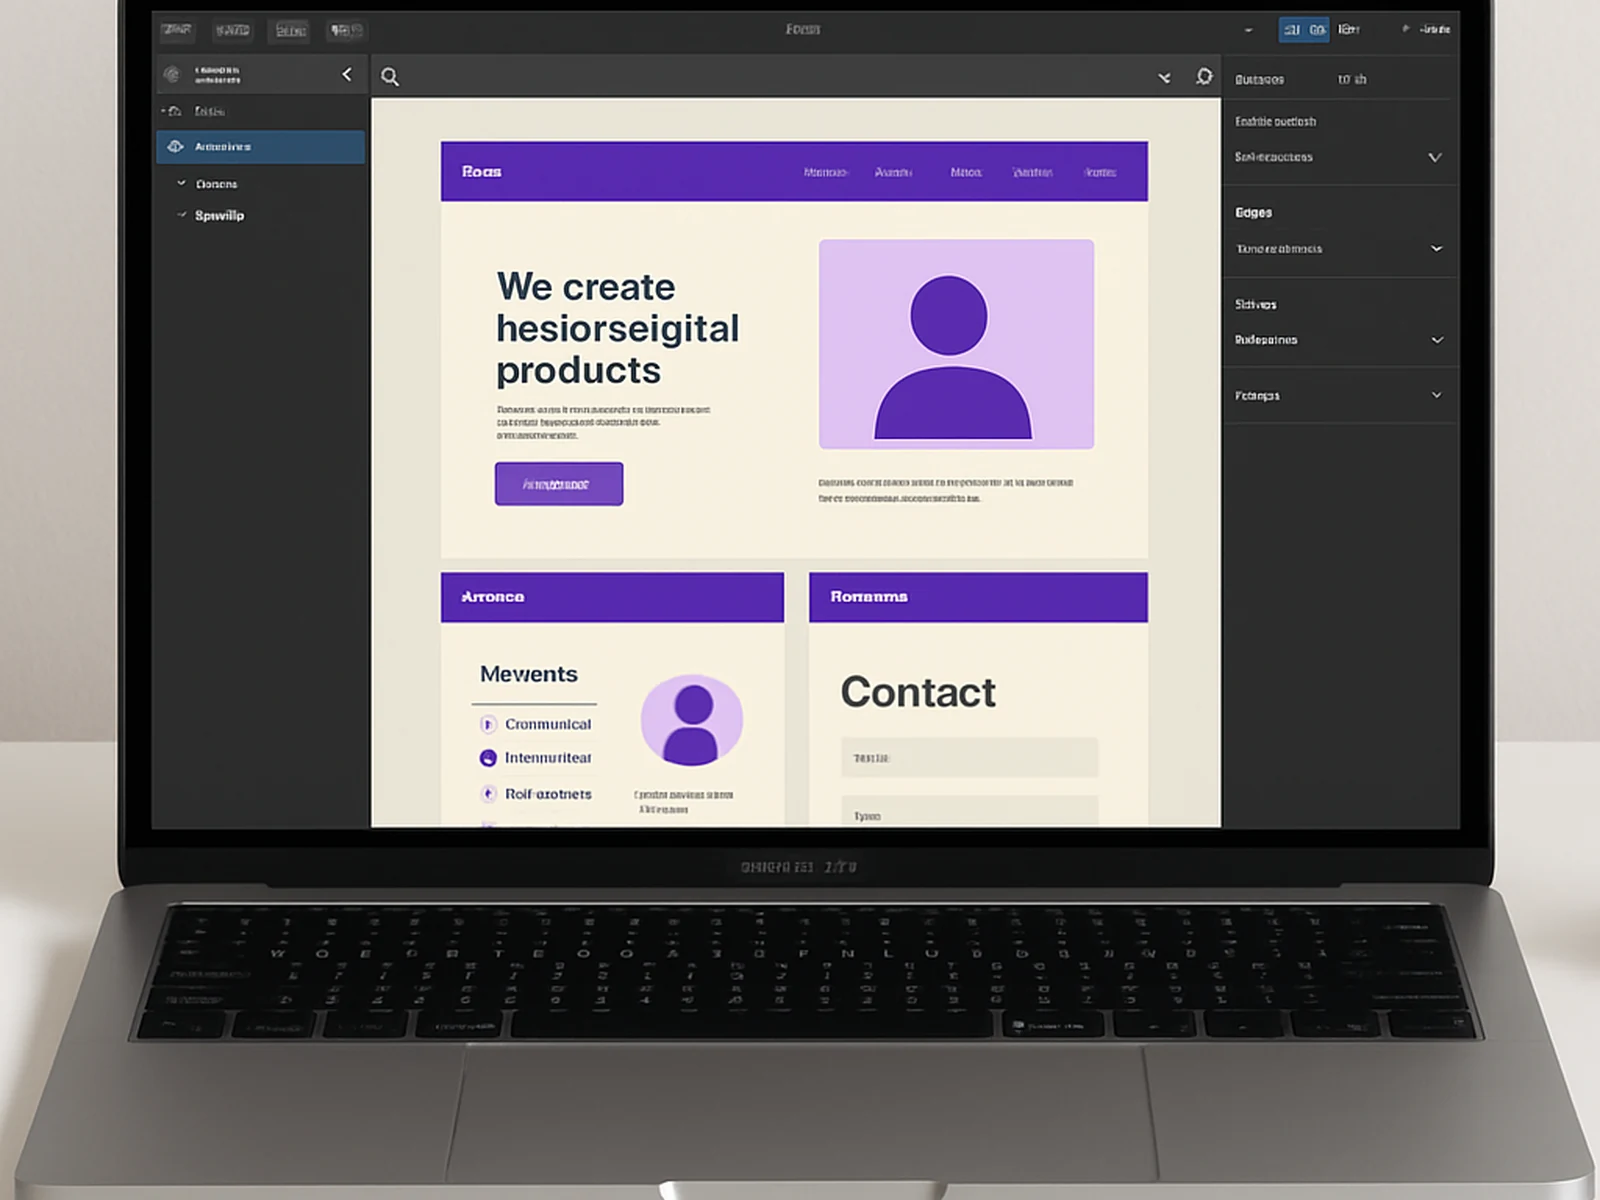
Task: Click the top input field in the Contact form
Action: tap(968, 757)
